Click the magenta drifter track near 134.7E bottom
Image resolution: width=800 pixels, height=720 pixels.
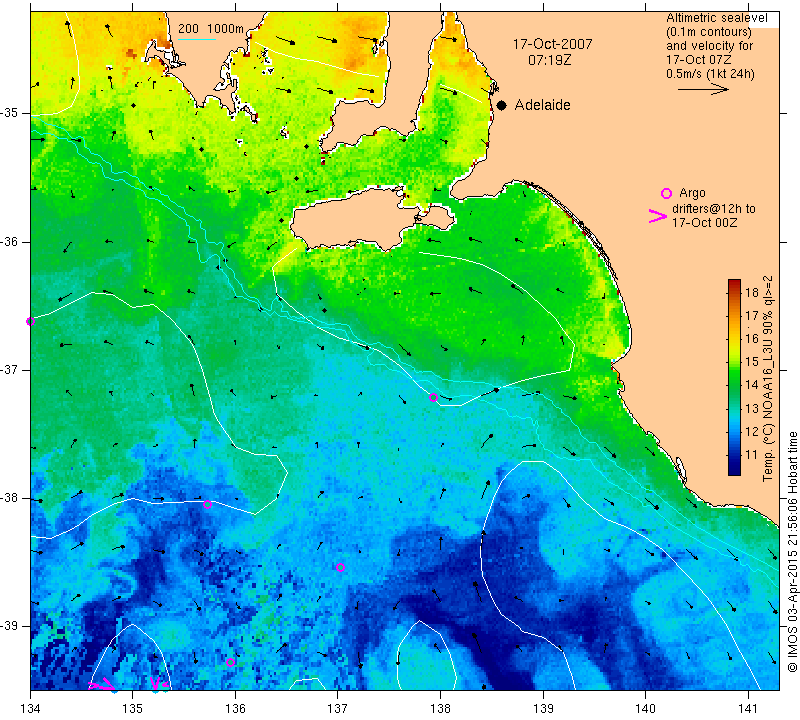[102, 685]
